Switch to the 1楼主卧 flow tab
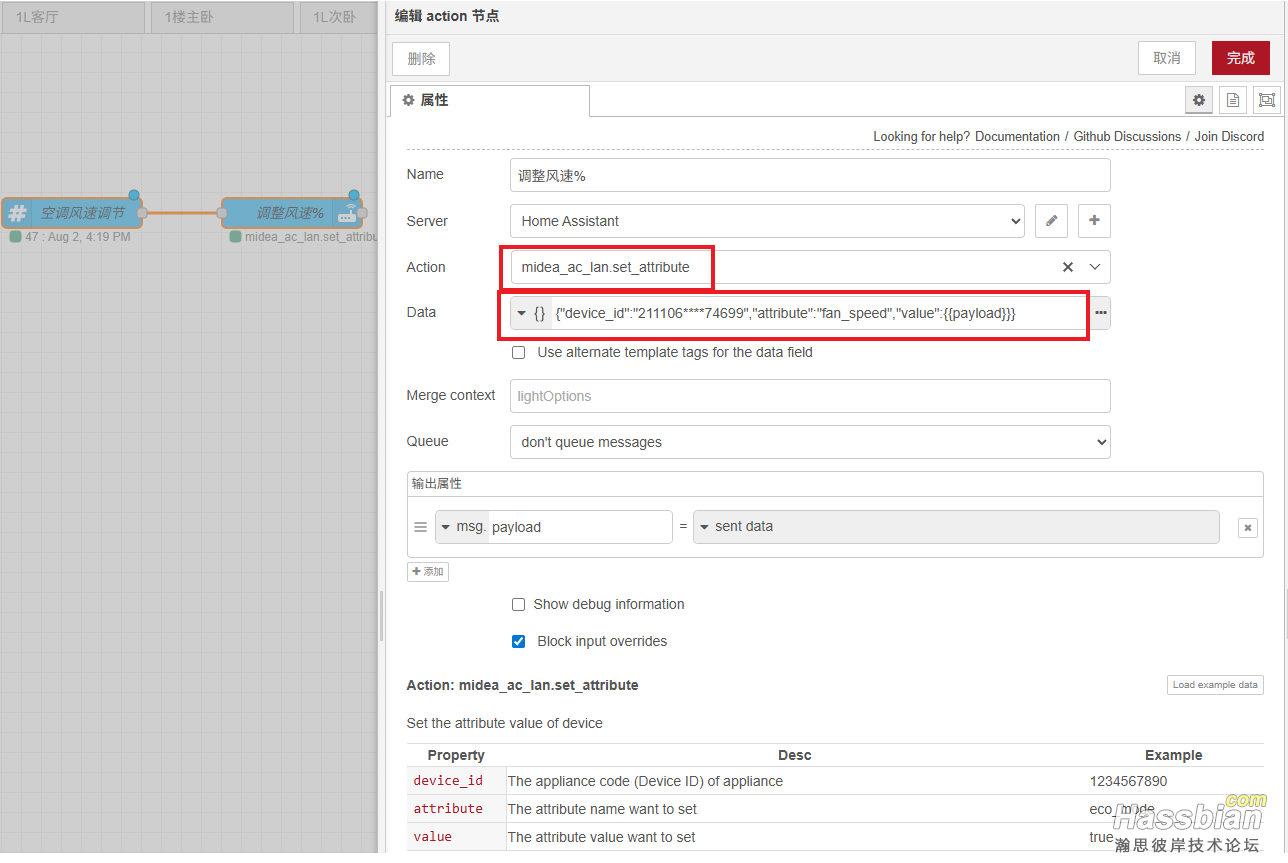 coord(223,17)
